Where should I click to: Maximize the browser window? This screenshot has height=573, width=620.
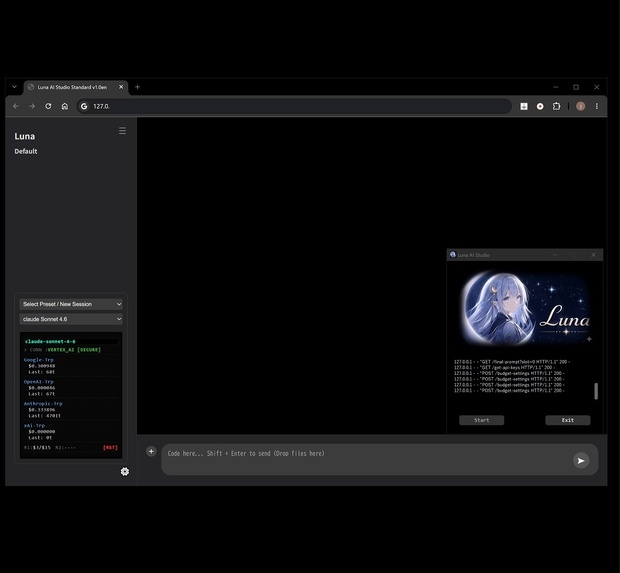coord(576,87)
